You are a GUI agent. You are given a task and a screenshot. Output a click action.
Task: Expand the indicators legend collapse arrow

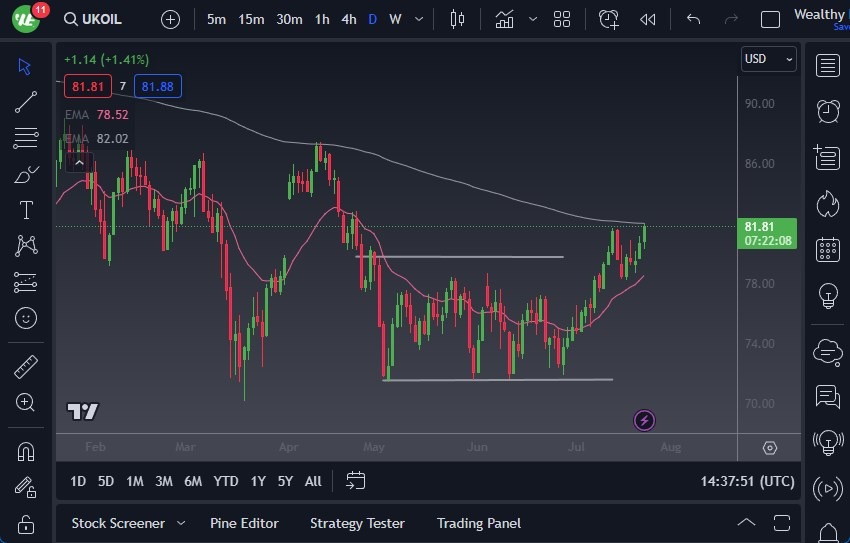click(78, 161)
